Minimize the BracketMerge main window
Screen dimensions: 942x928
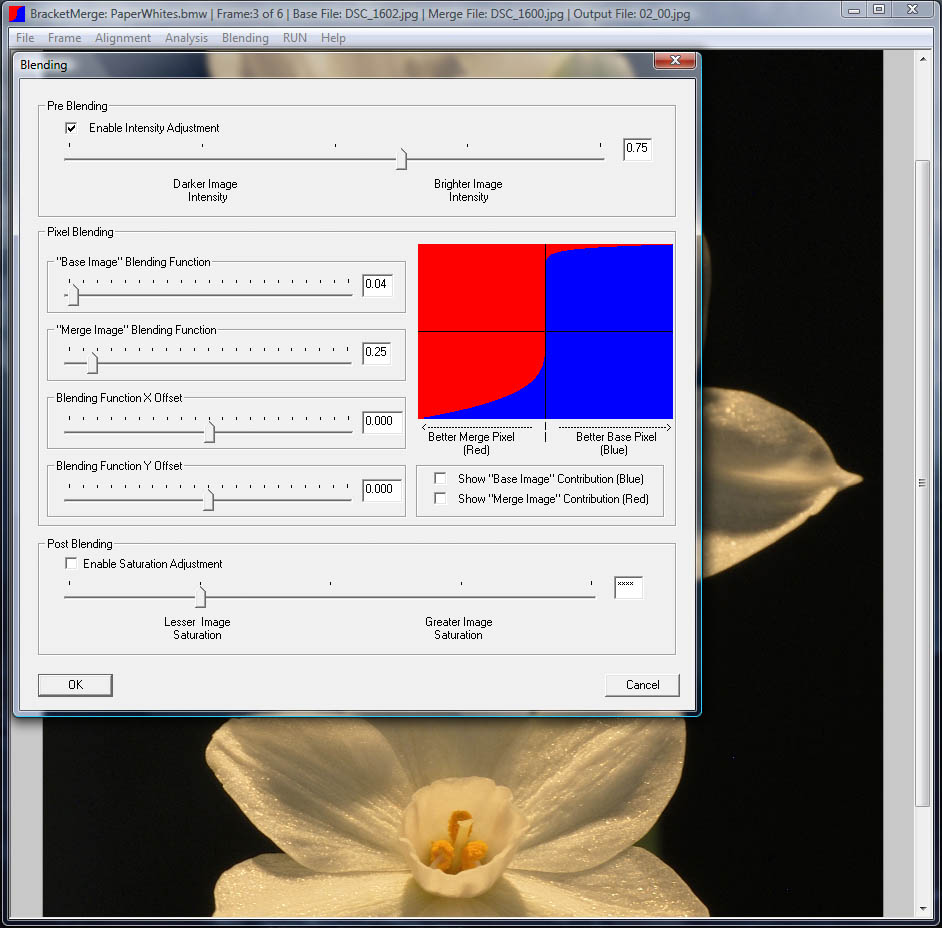click(x=854, y=10)
